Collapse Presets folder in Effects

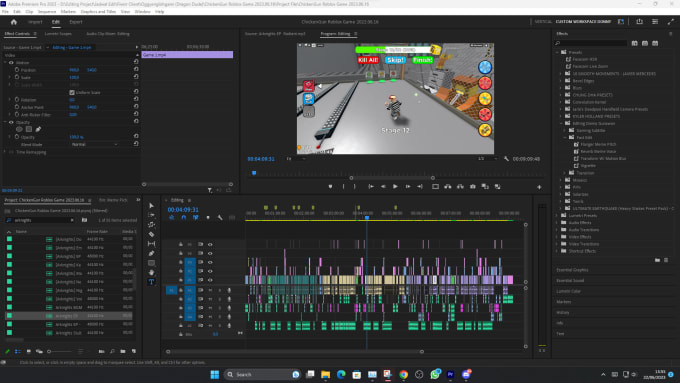click(557, 52)
